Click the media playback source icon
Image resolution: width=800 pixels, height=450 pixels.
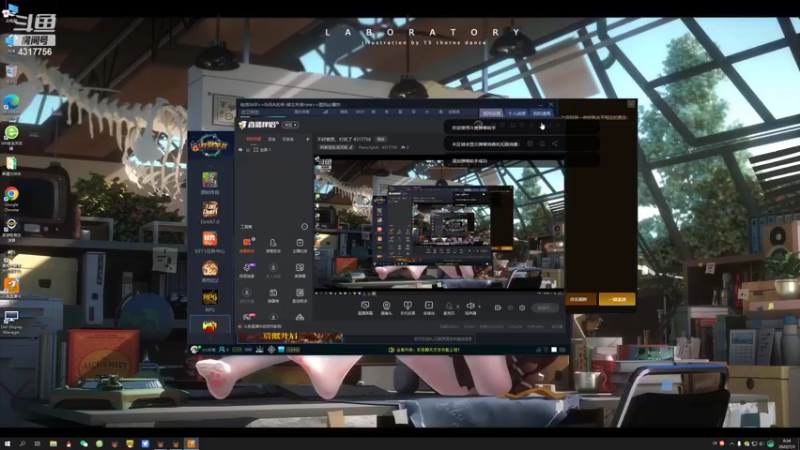(x=429, y=308)
